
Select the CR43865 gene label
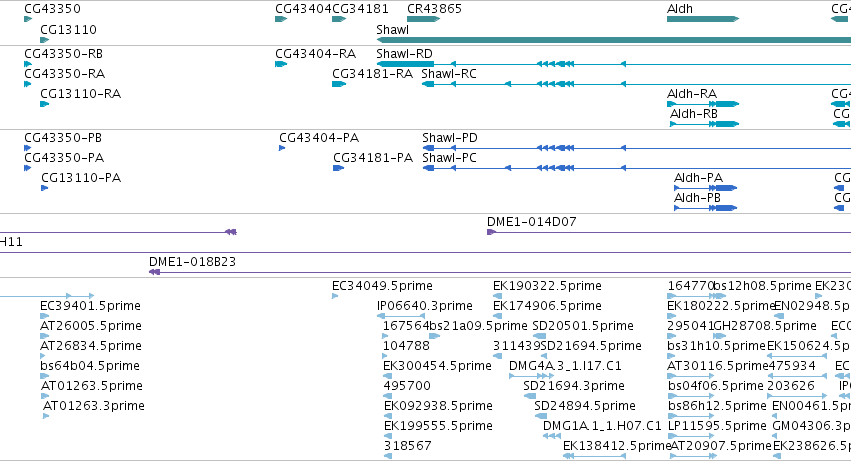434,9
